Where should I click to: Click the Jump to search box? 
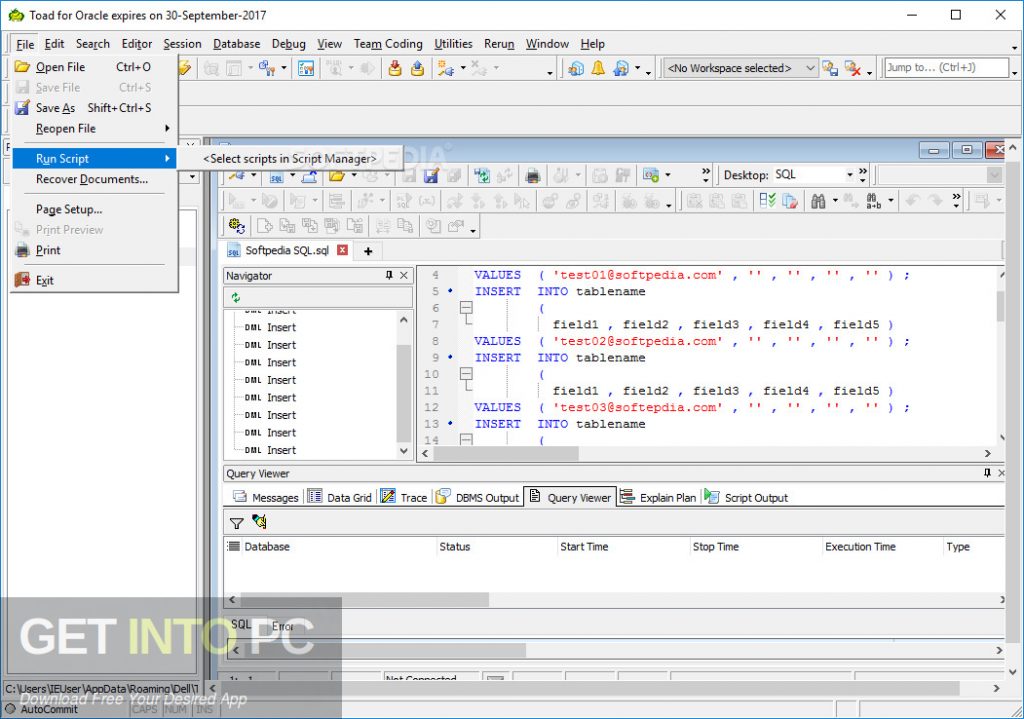click(946, 67)
